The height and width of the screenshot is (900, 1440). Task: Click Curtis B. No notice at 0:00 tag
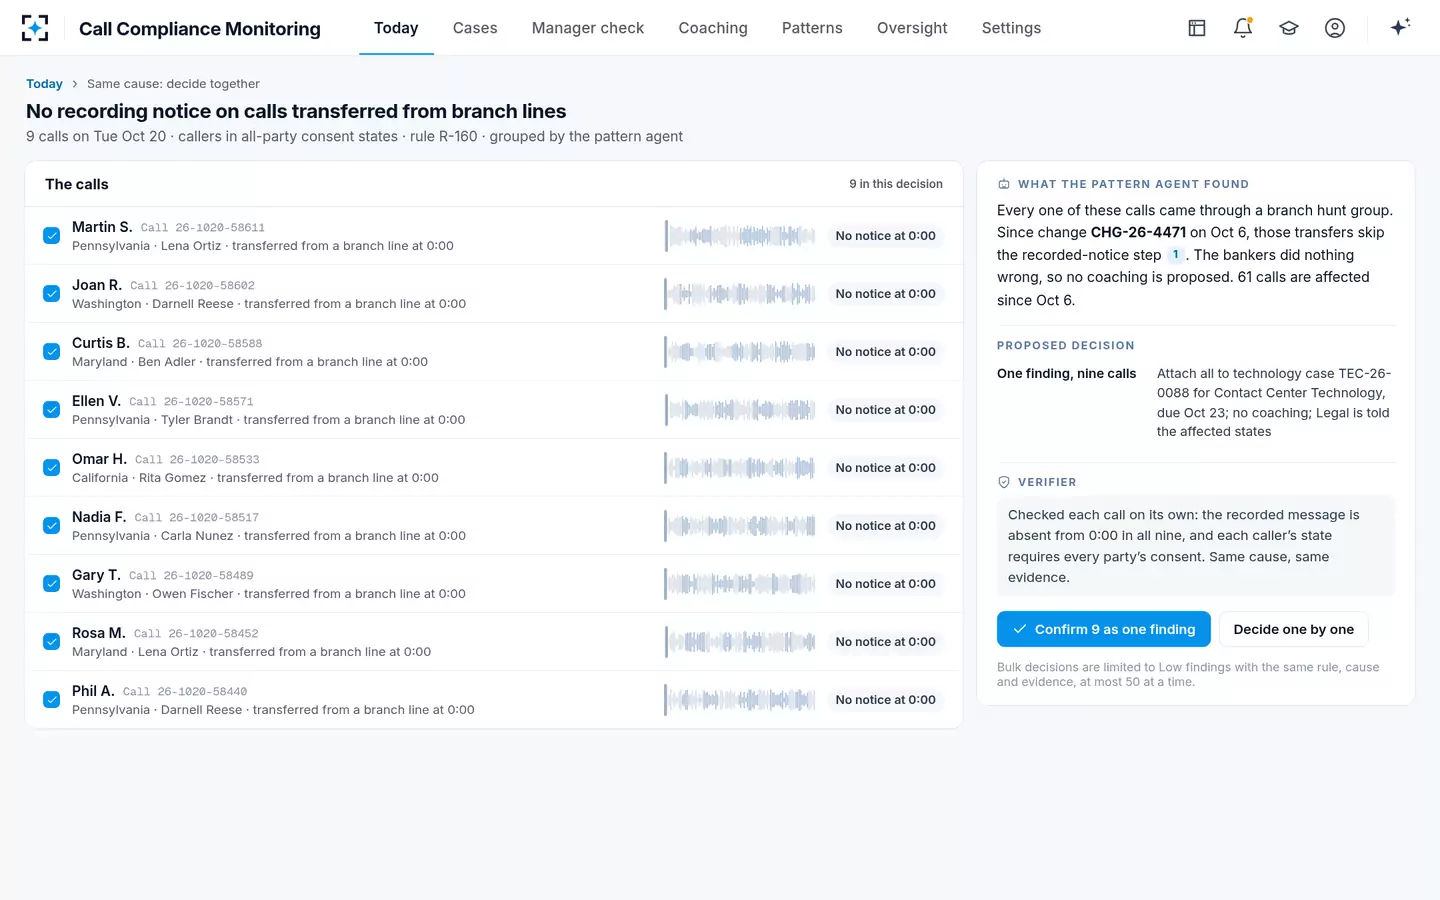click(x=886, y=352)
